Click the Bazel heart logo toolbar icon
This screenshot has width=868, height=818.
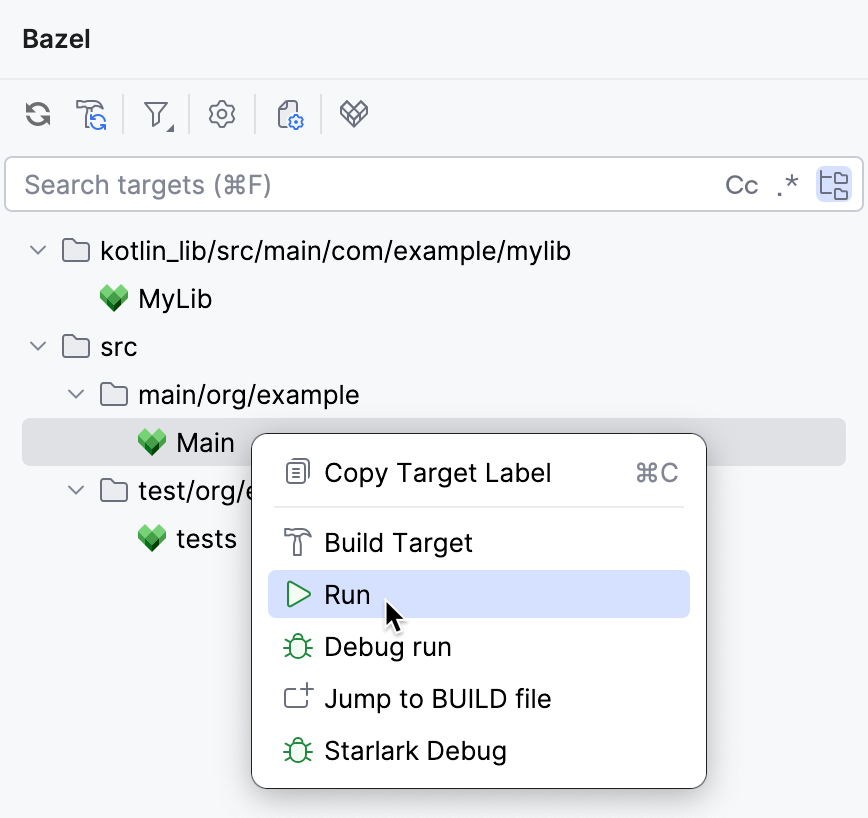[x=354, y=114]
